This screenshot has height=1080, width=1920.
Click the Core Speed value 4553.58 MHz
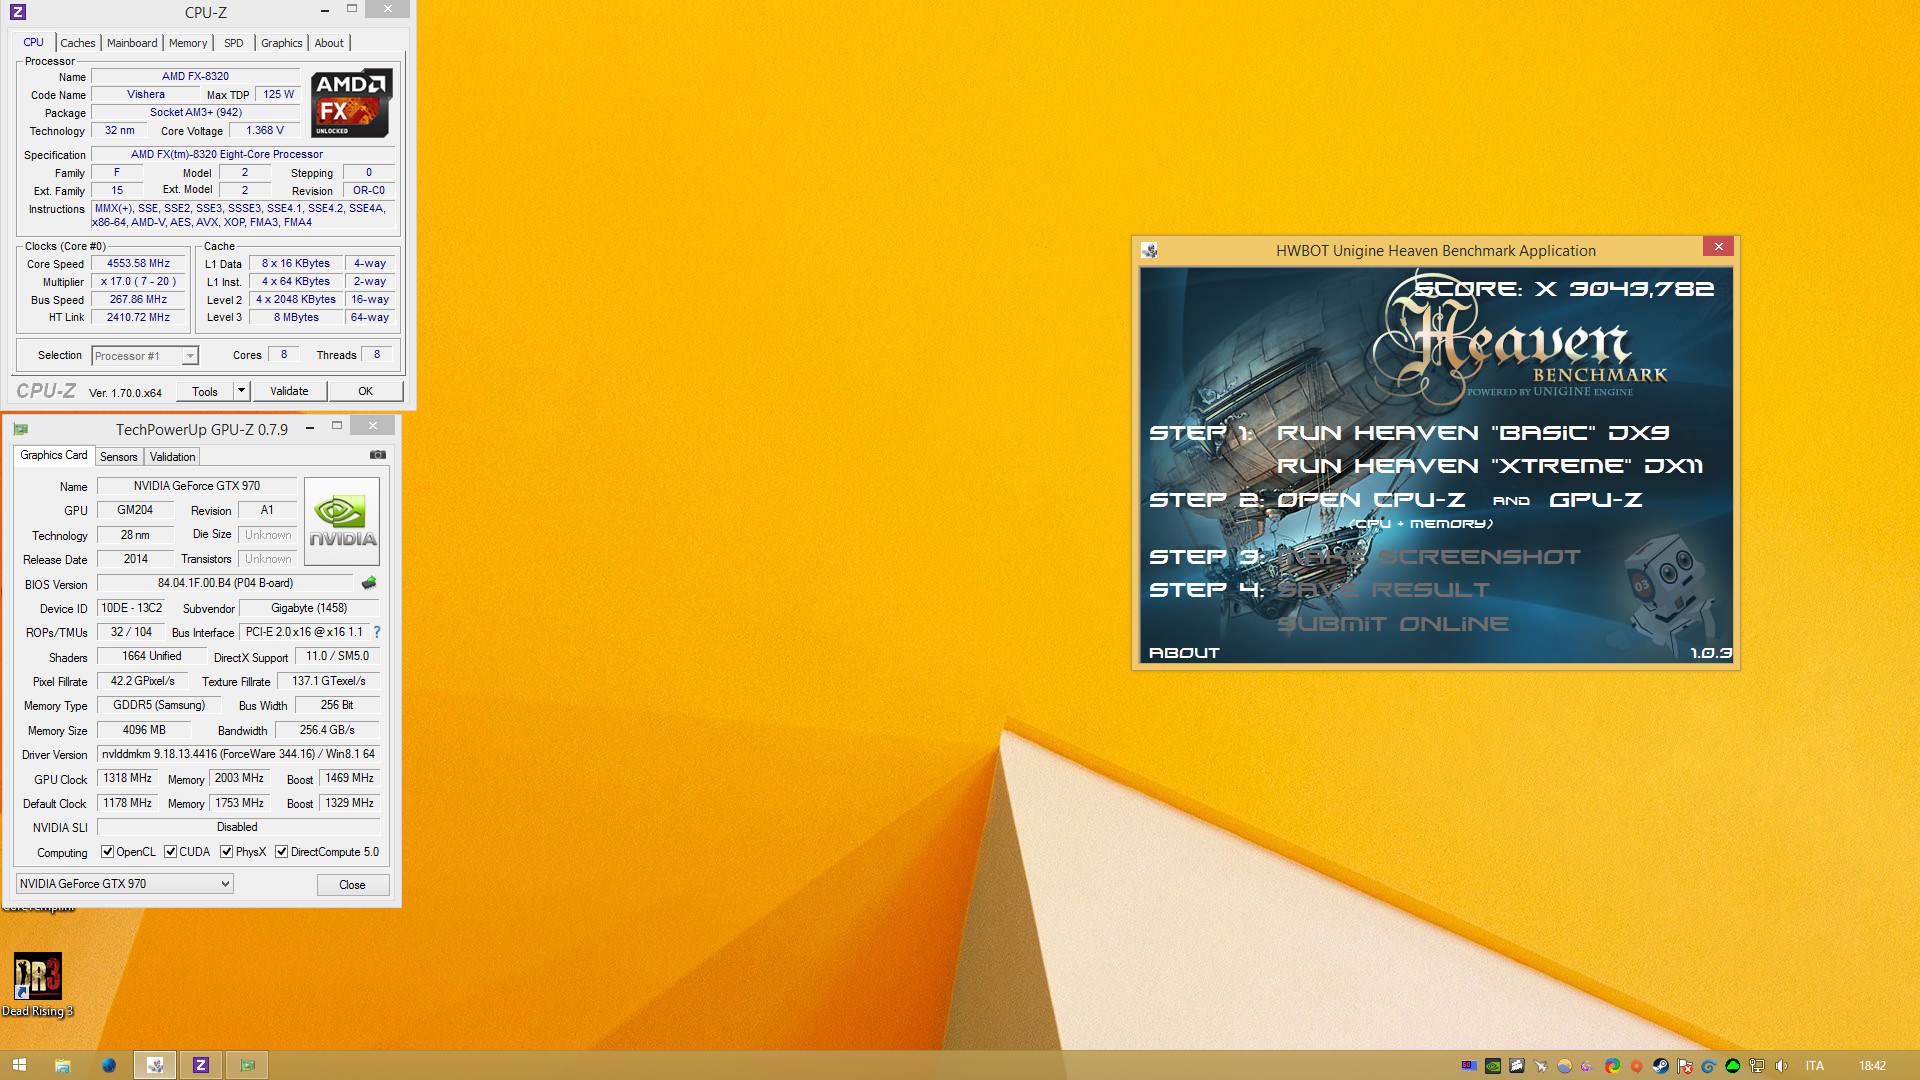(x=139, y=264)
